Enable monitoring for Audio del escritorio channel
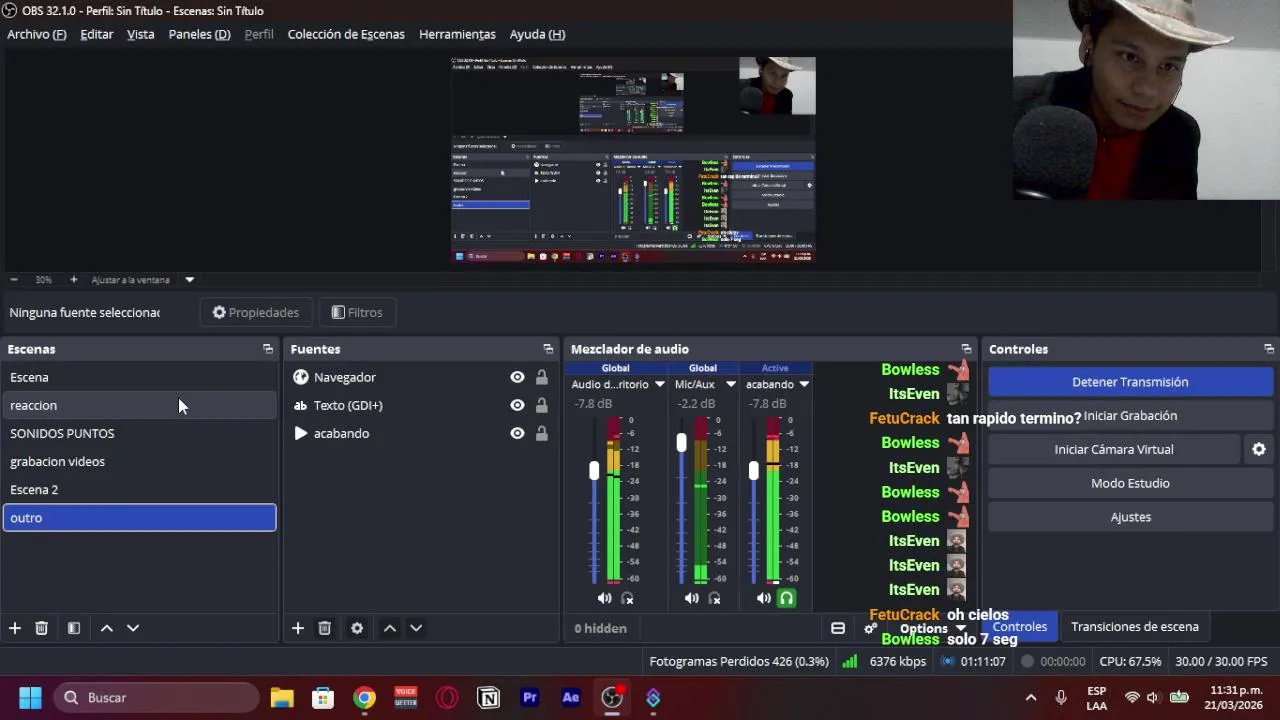The height and width of the screenshot is (720, 1280). 627,598
